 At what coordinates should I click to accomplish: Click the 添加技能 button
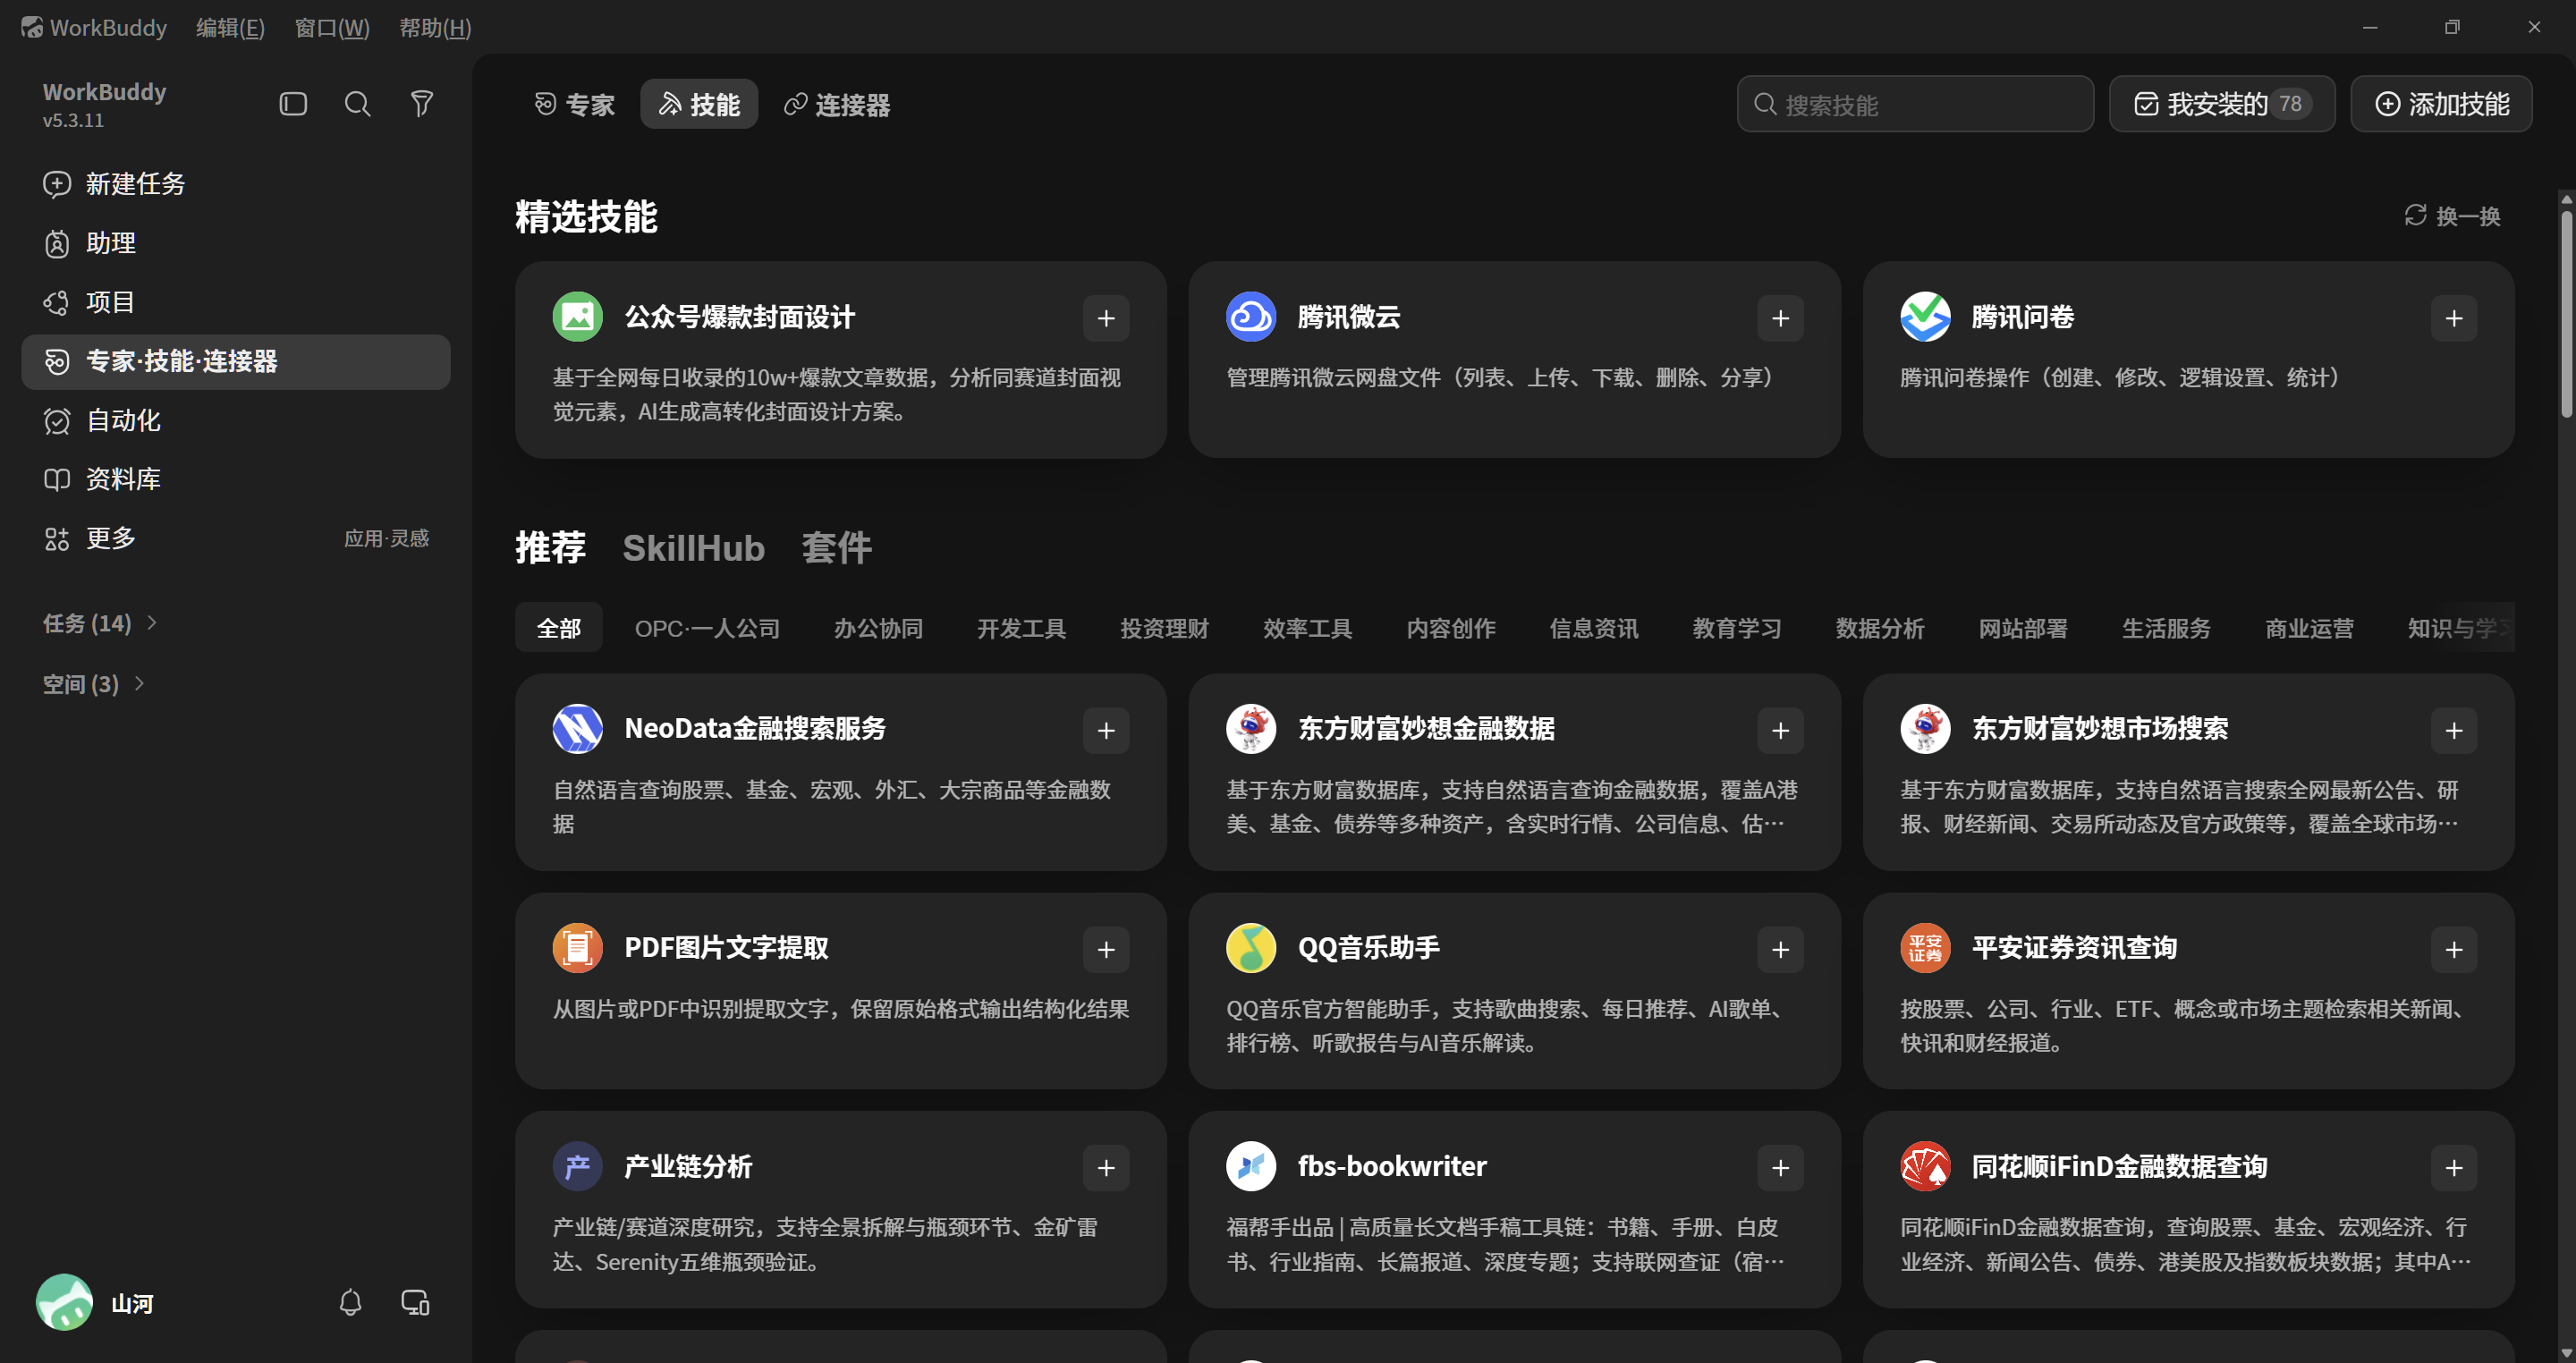click(2442, 104)
